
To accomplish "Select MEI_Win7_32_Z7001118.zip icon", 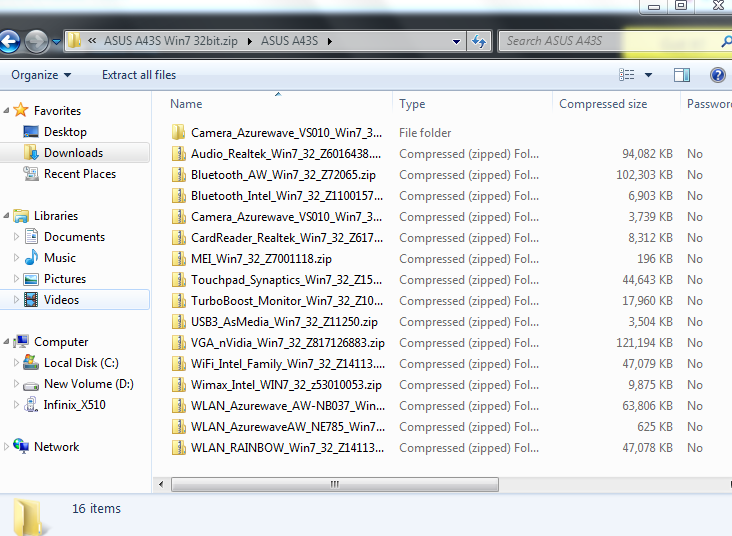I will [x=178, y=259].
